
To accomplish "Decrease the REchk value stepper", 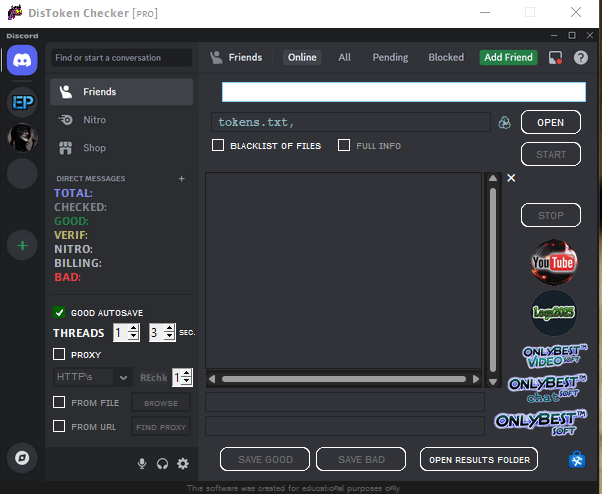I will coord(187,381).
